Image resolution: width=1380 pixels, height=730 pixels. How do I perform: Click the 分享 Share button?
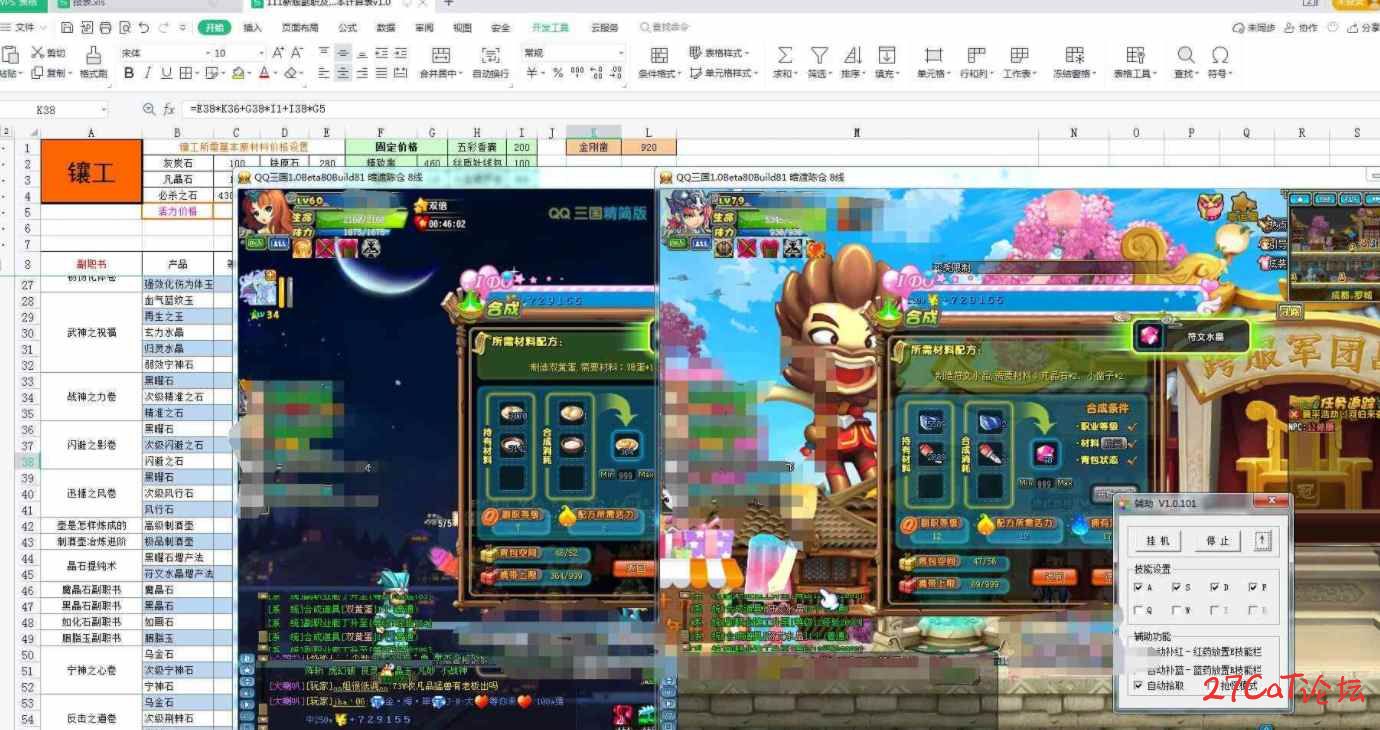click(x=1362, y=28)
